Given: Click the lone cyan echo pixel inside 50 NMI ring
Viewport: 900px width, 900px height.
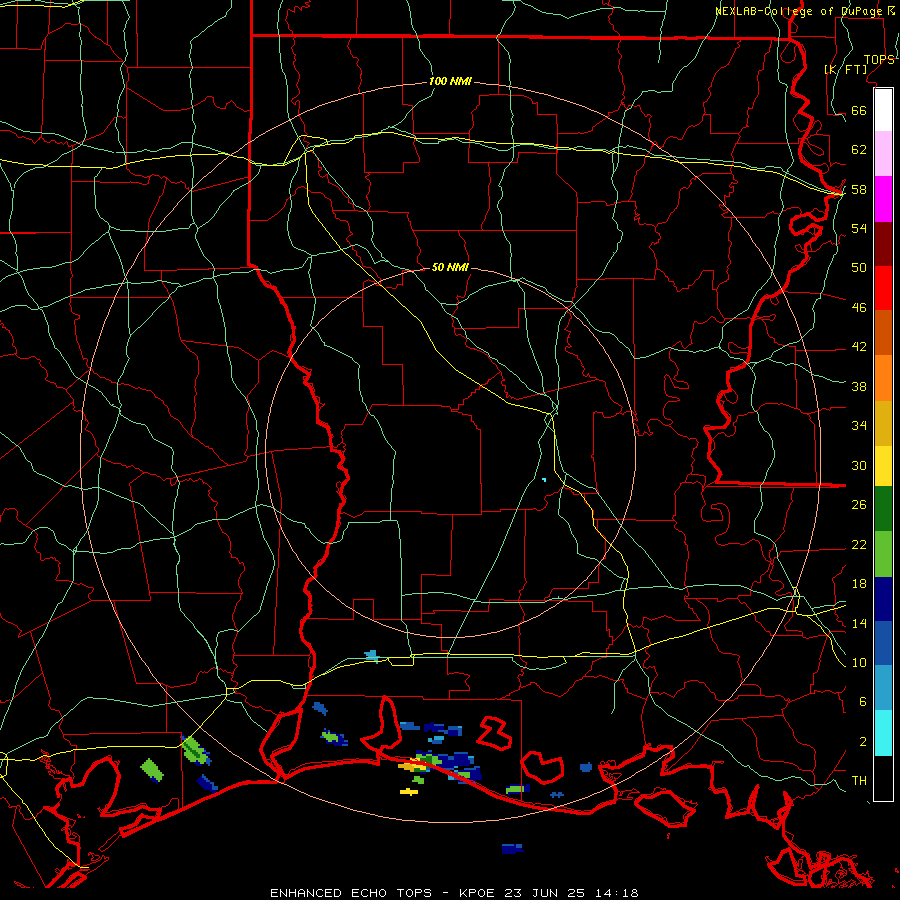Looking at the screenshot, I should pyautogui.click(x=544, y=479).
